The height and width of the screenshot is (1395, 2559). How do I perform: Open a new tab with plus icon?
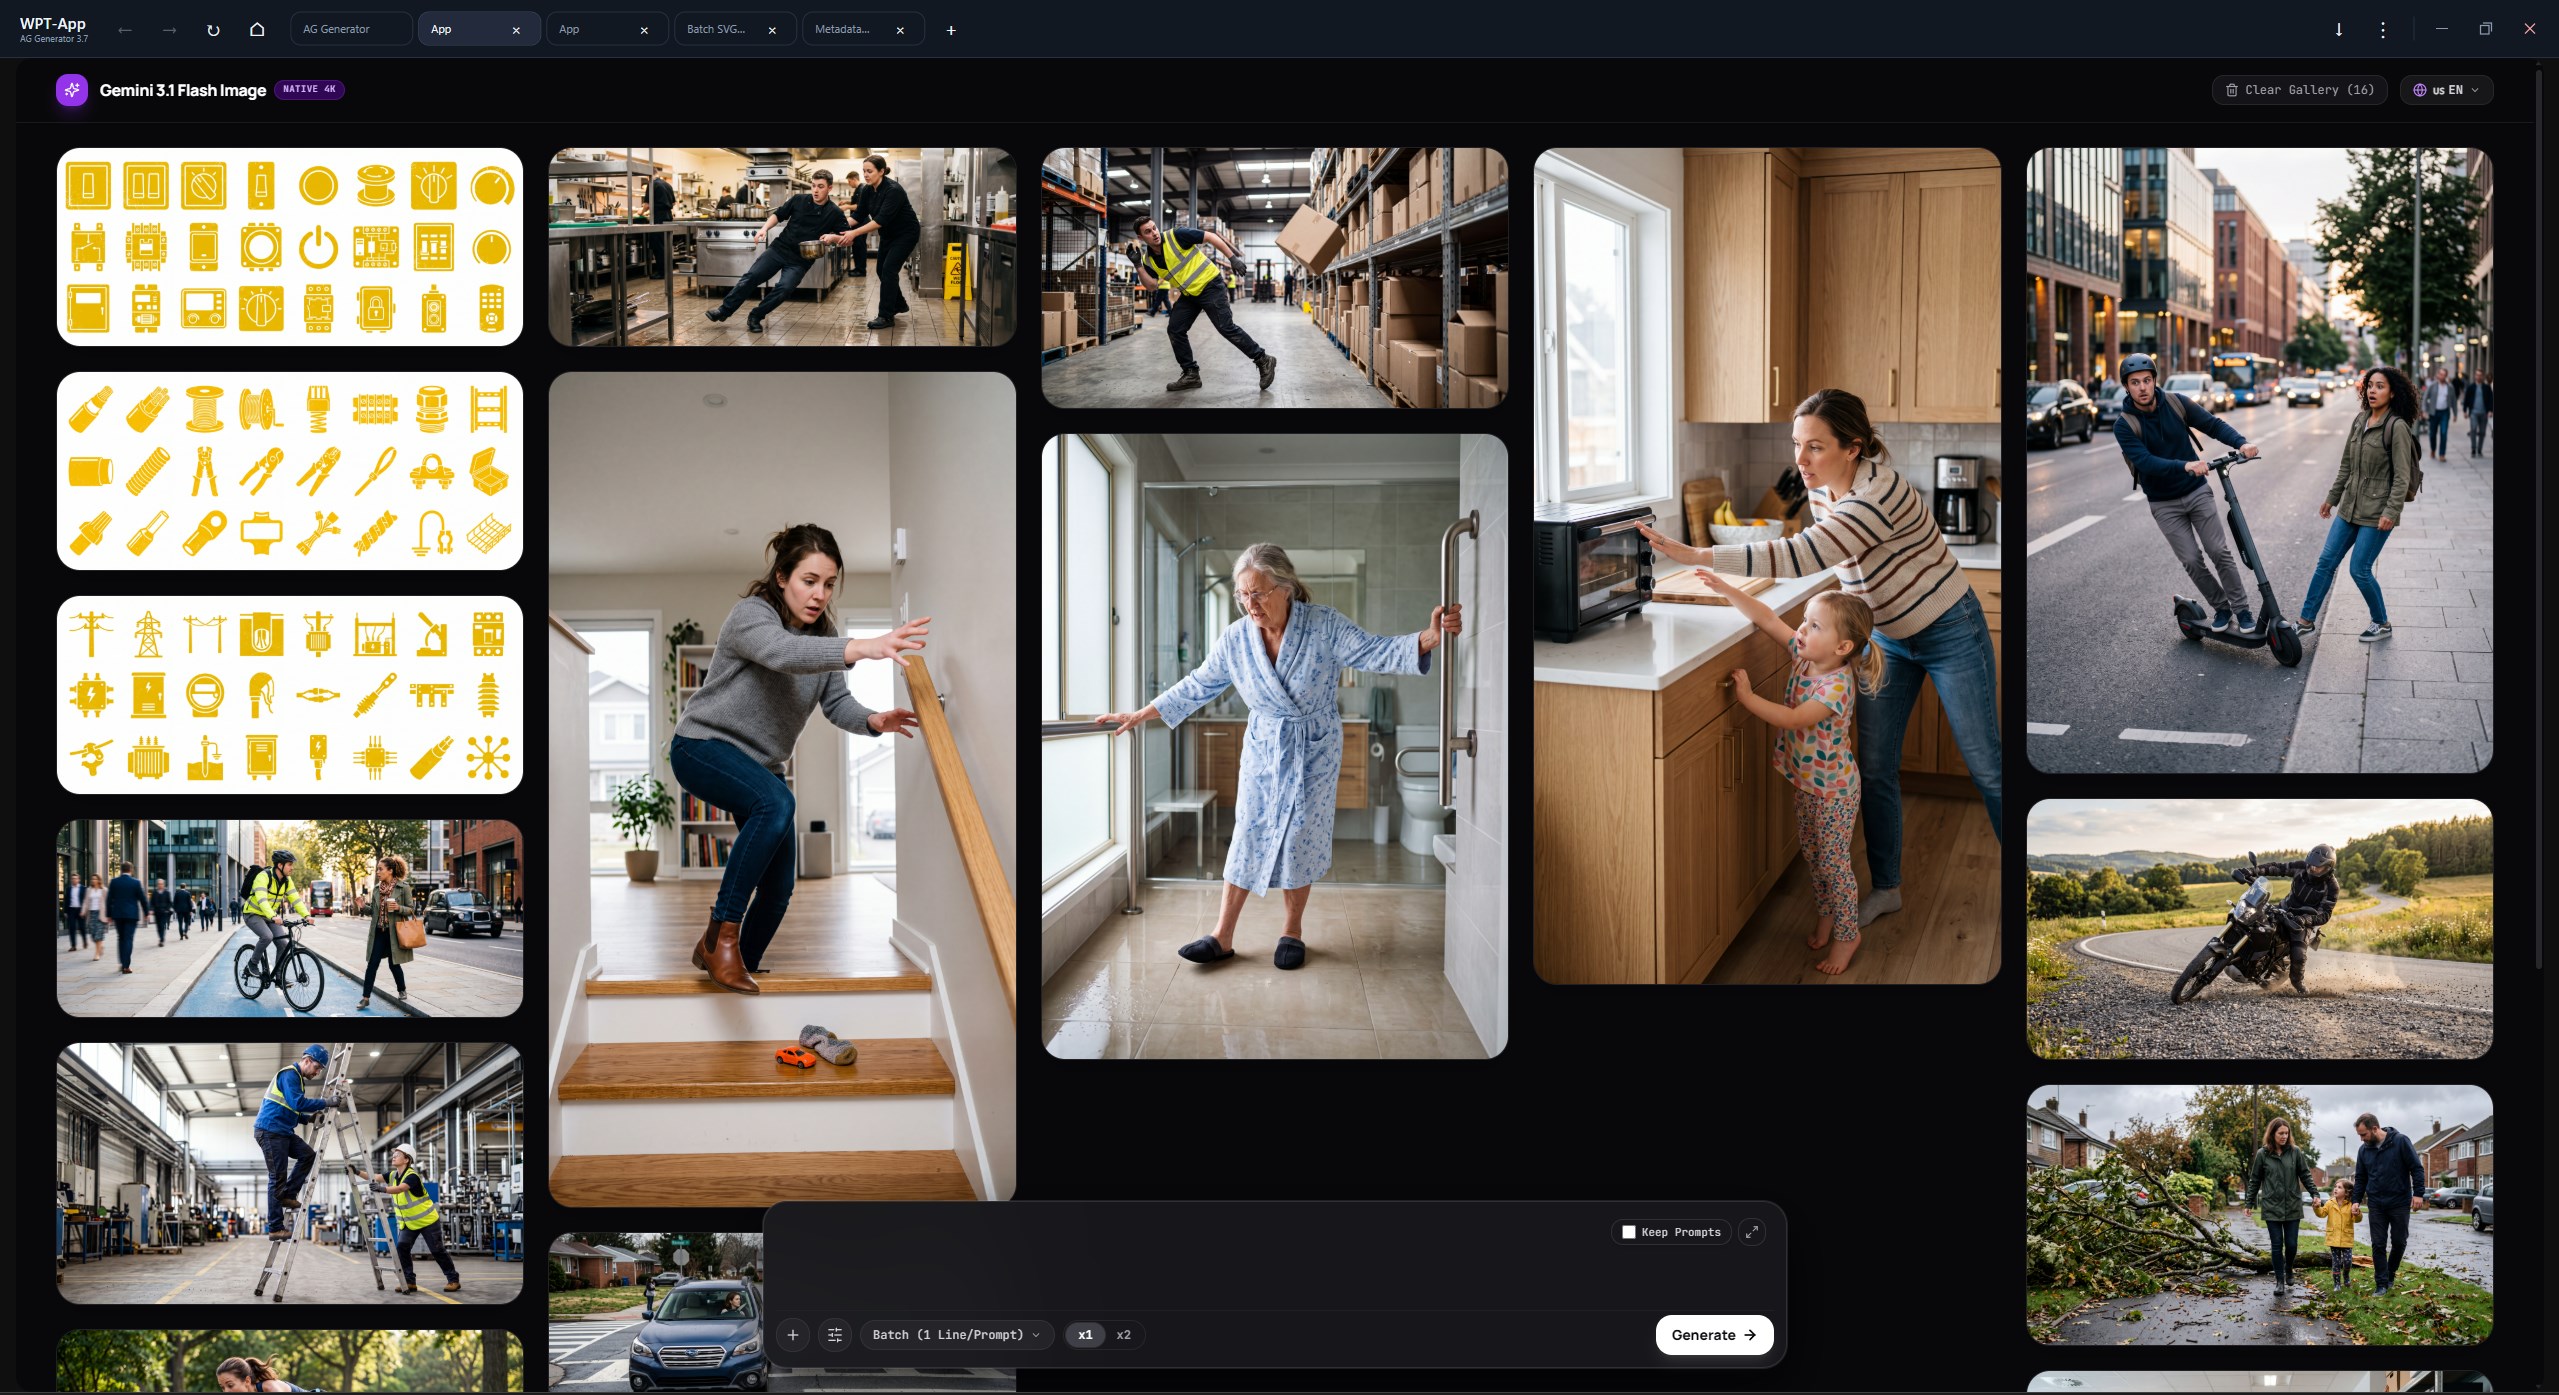[951, 30]
